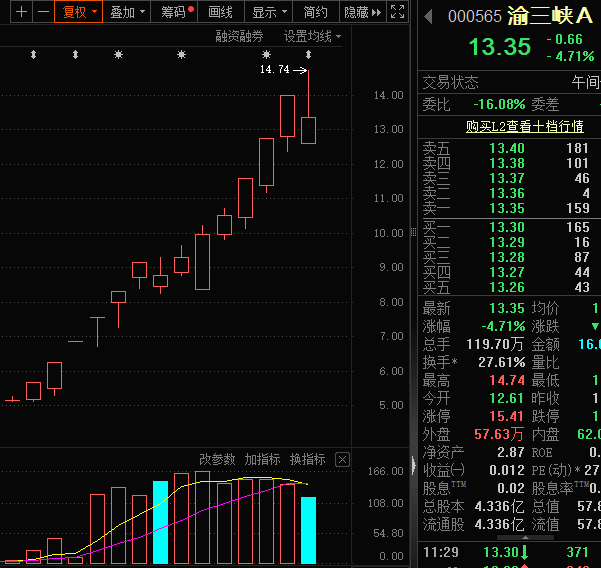
Task: Collapse the right quote panel using the splitter arrow
Action: [412, 465]
